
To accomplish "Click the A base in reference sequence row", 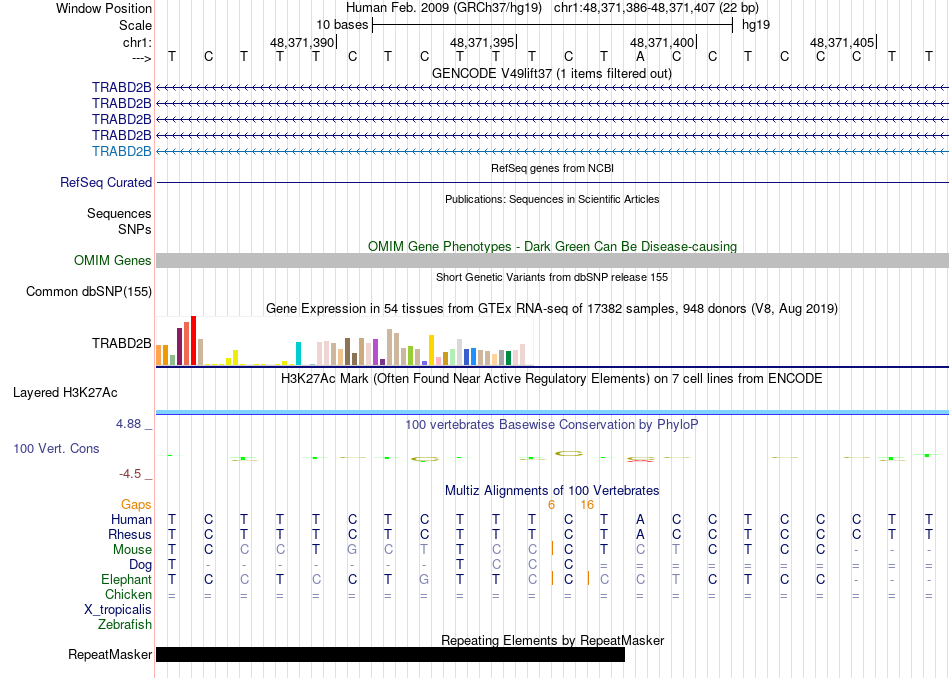I will click(640, 56).
